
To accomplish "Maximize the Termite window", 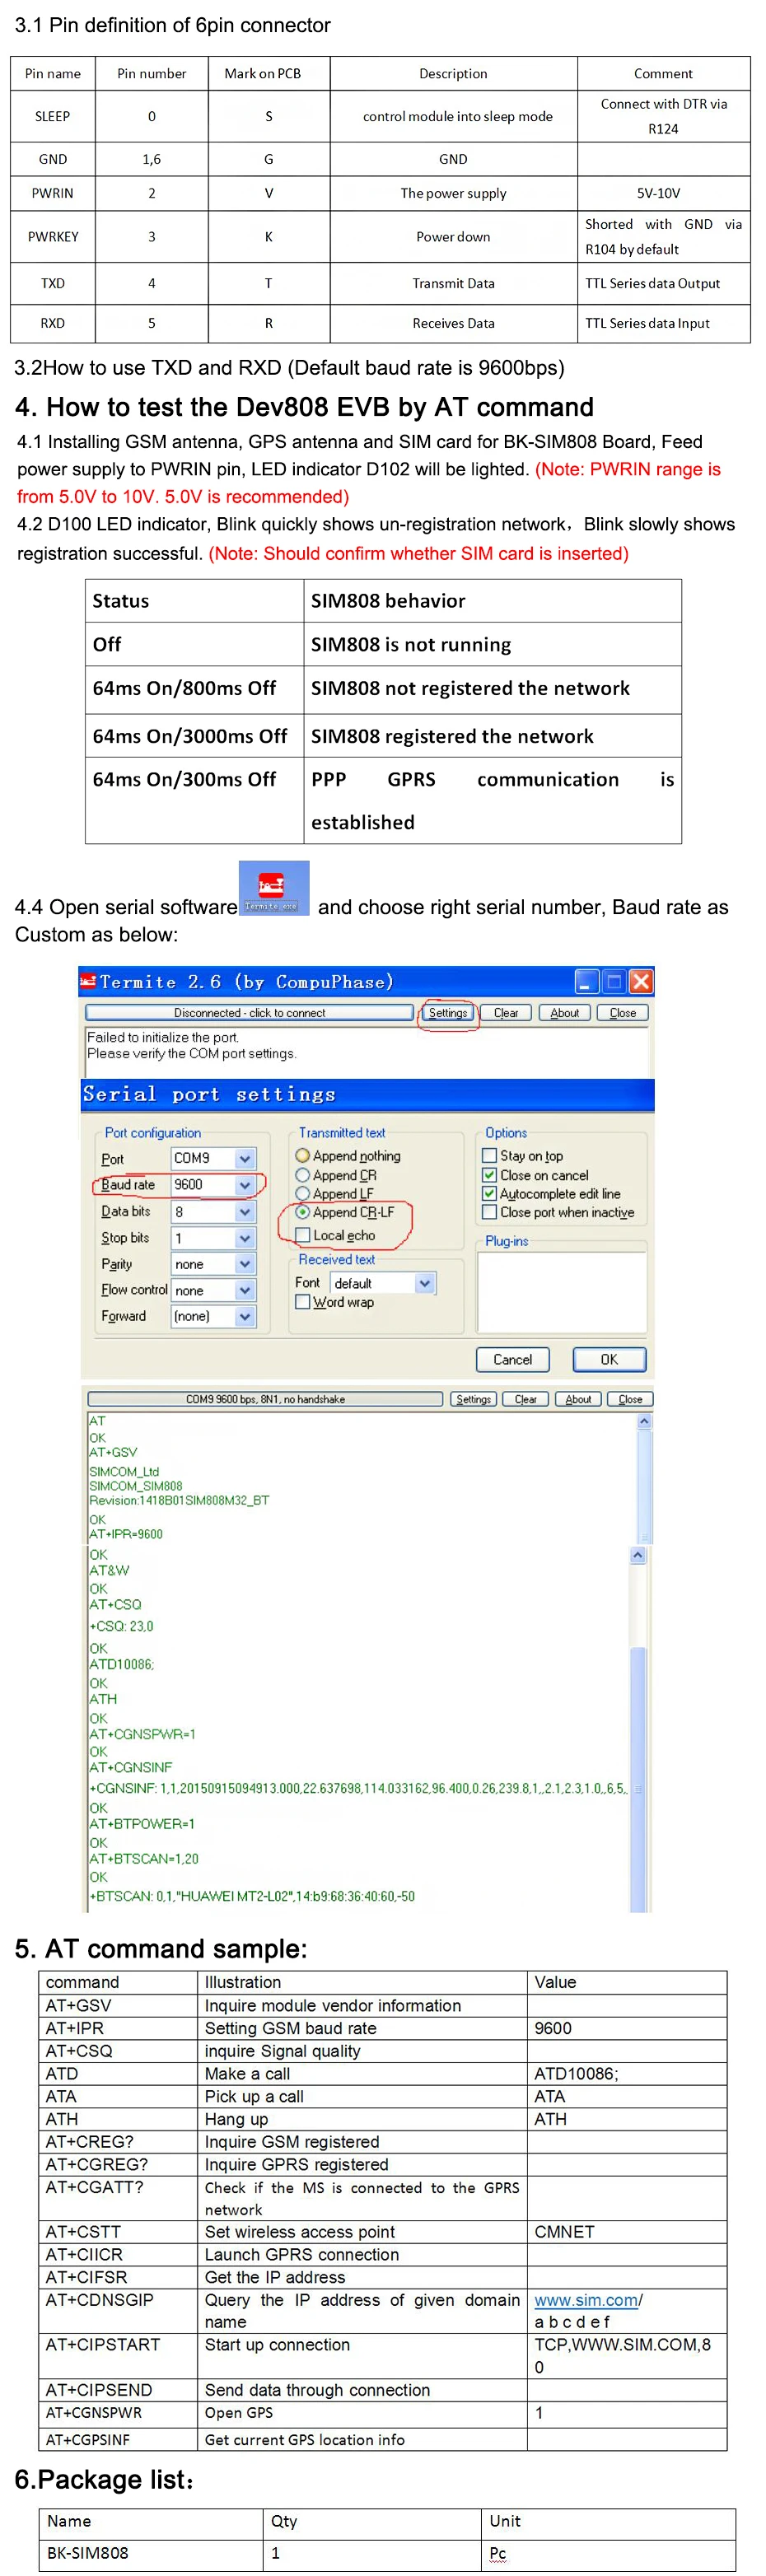I will pyautogui.click(x=614, y=981).
